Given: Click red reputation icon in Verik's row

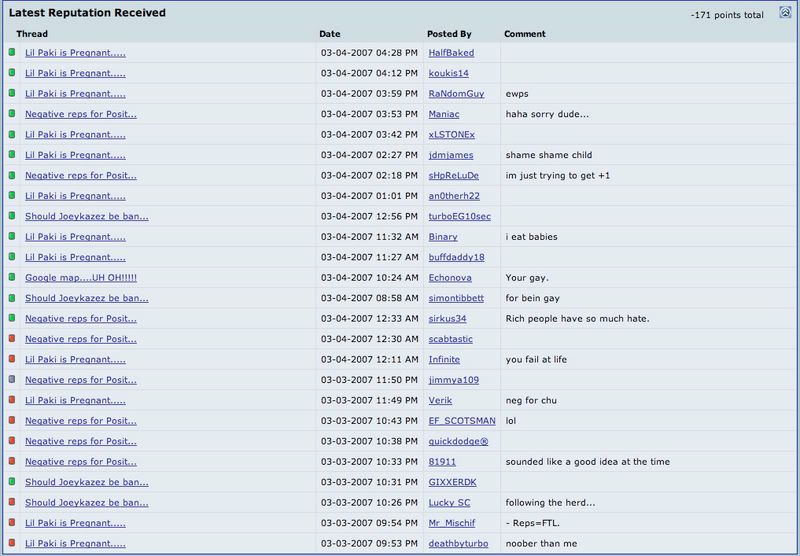Looking at the screenshot, I should pyautogui.click(x=12, y=400).
